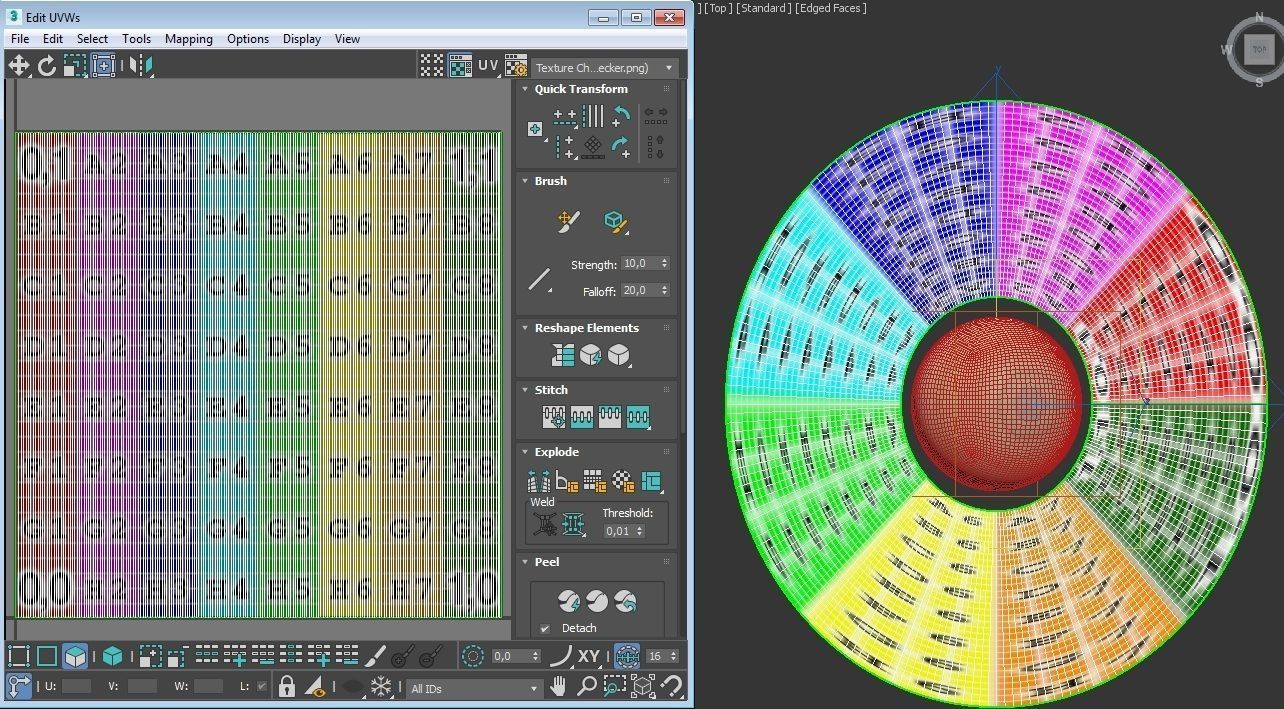Open the Tools menu

[x=136, y=39]
